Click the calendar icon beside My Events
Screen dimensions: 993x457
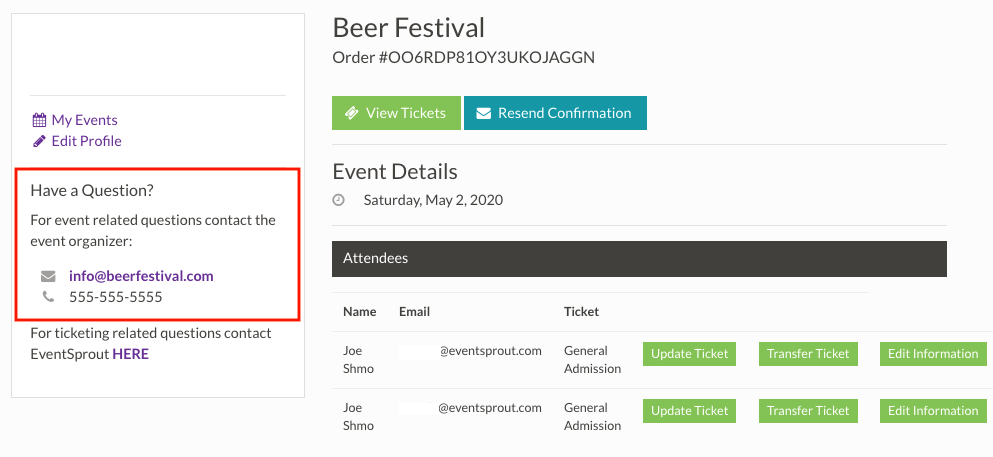pos(39,120)
